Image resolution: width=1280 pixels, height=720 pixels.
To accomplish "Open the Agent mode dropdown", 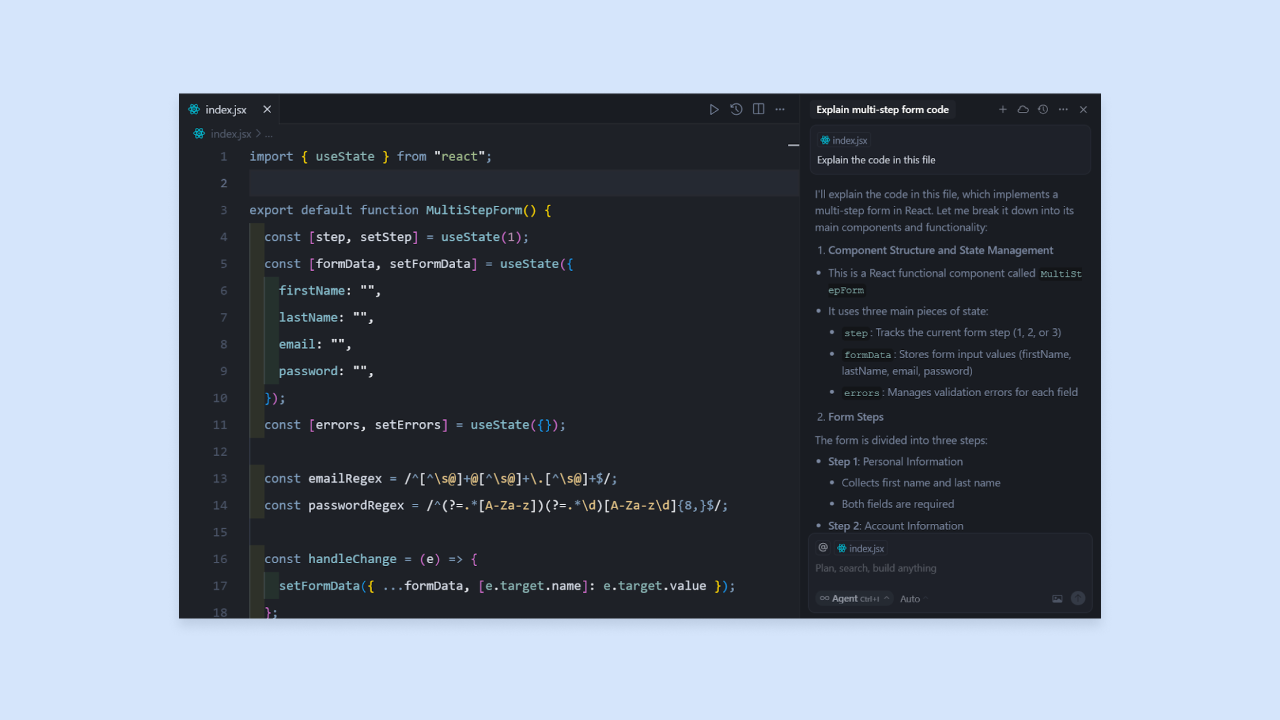I will pyautogui.click(x=855, y=598).
